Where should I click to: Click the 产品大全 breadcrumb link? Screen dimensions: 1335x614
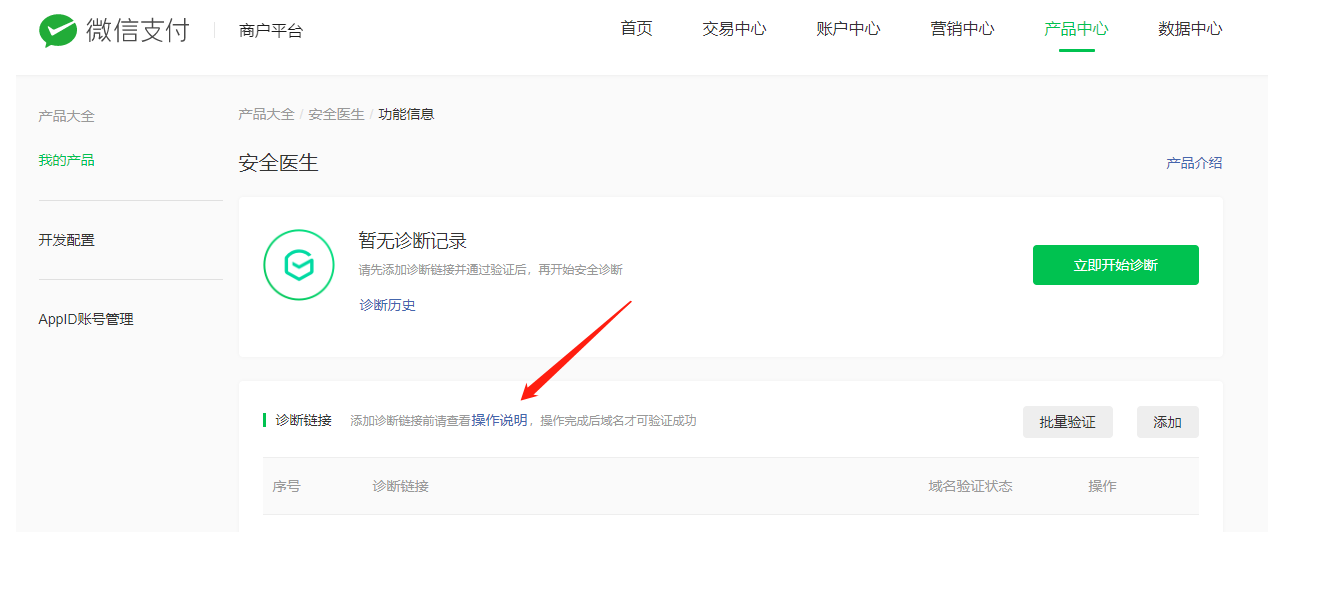266,114
